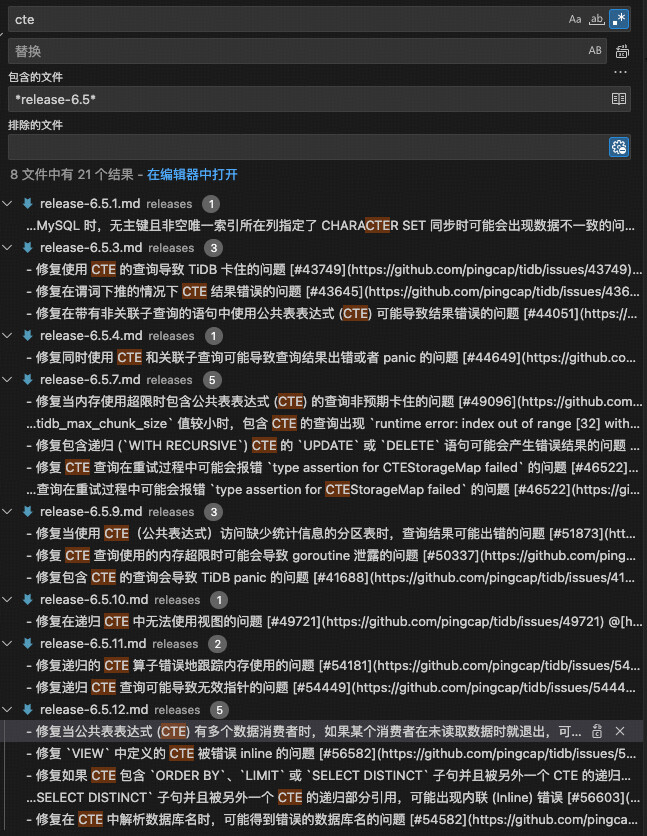Collapse the release-6.5.7.md result group
Screen dimensions: 647x836
click(x=7, y=379)
